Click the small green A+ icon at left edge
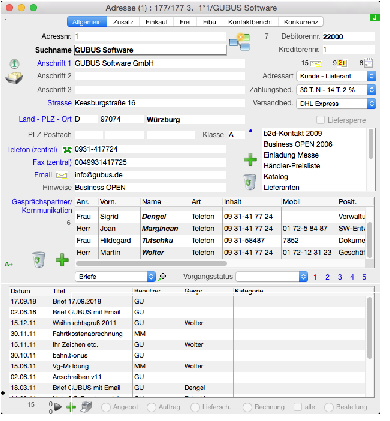390x421 pixels. pos(9,264)
